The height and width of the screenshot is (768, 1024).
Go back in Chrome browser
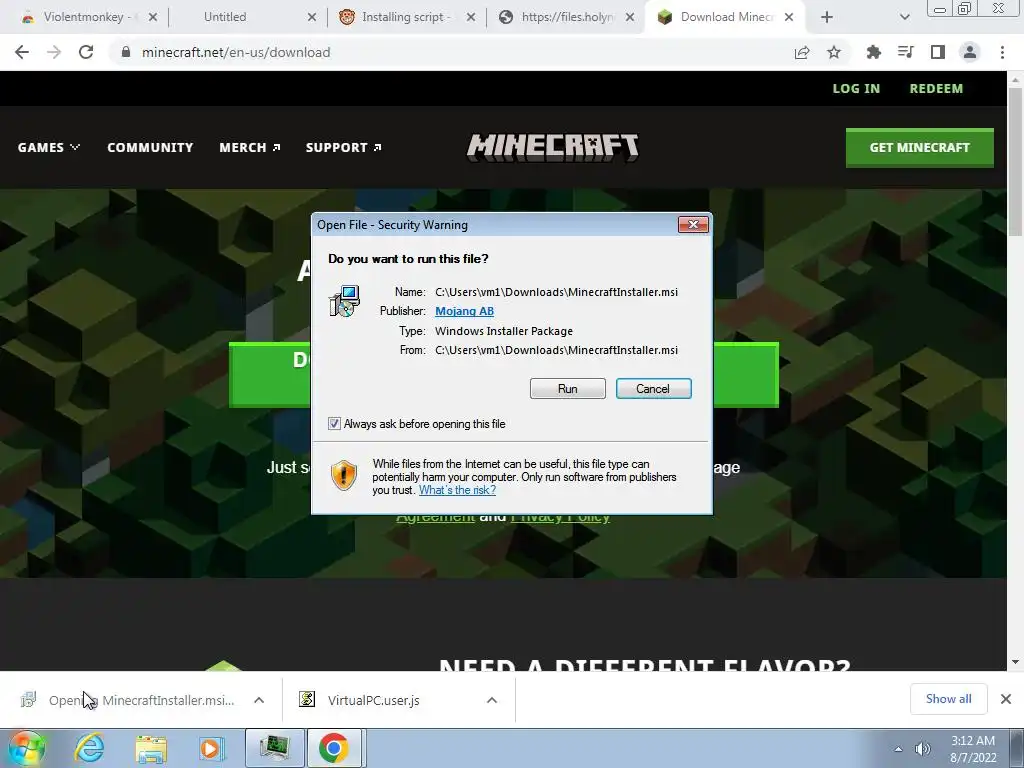[22, 52]
